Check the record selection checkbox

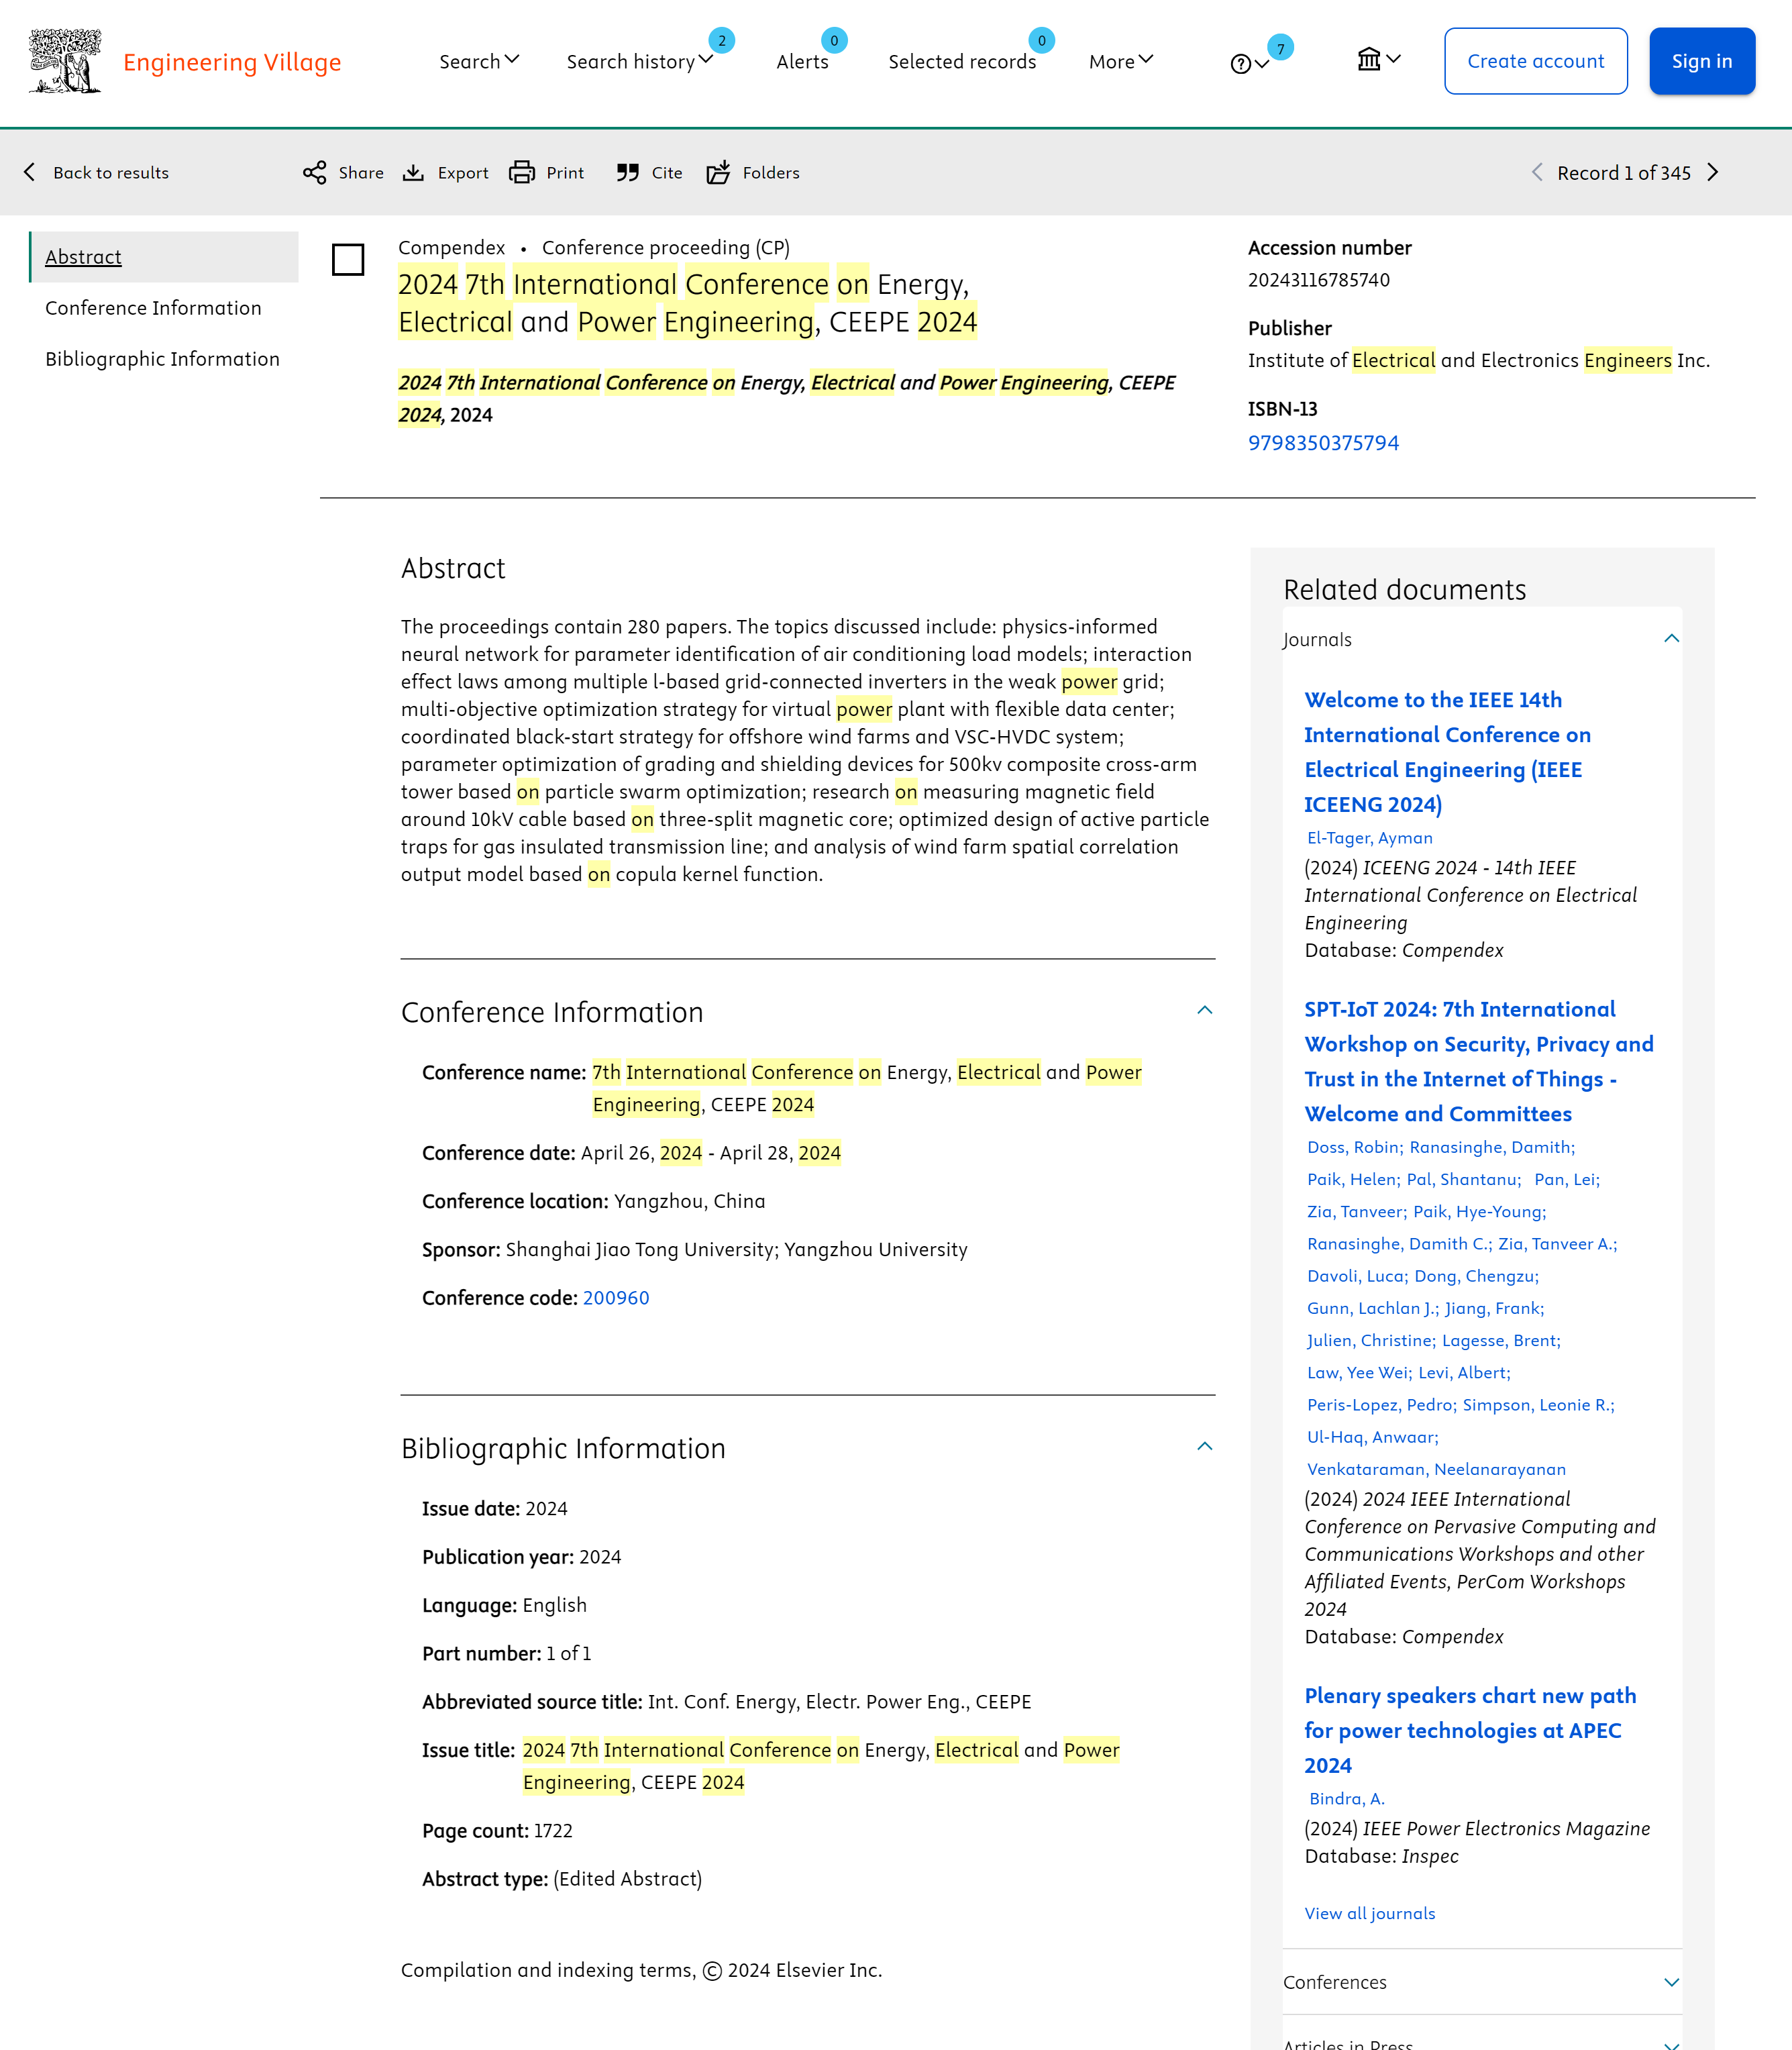pyautogui.click(x=348, y=260)
